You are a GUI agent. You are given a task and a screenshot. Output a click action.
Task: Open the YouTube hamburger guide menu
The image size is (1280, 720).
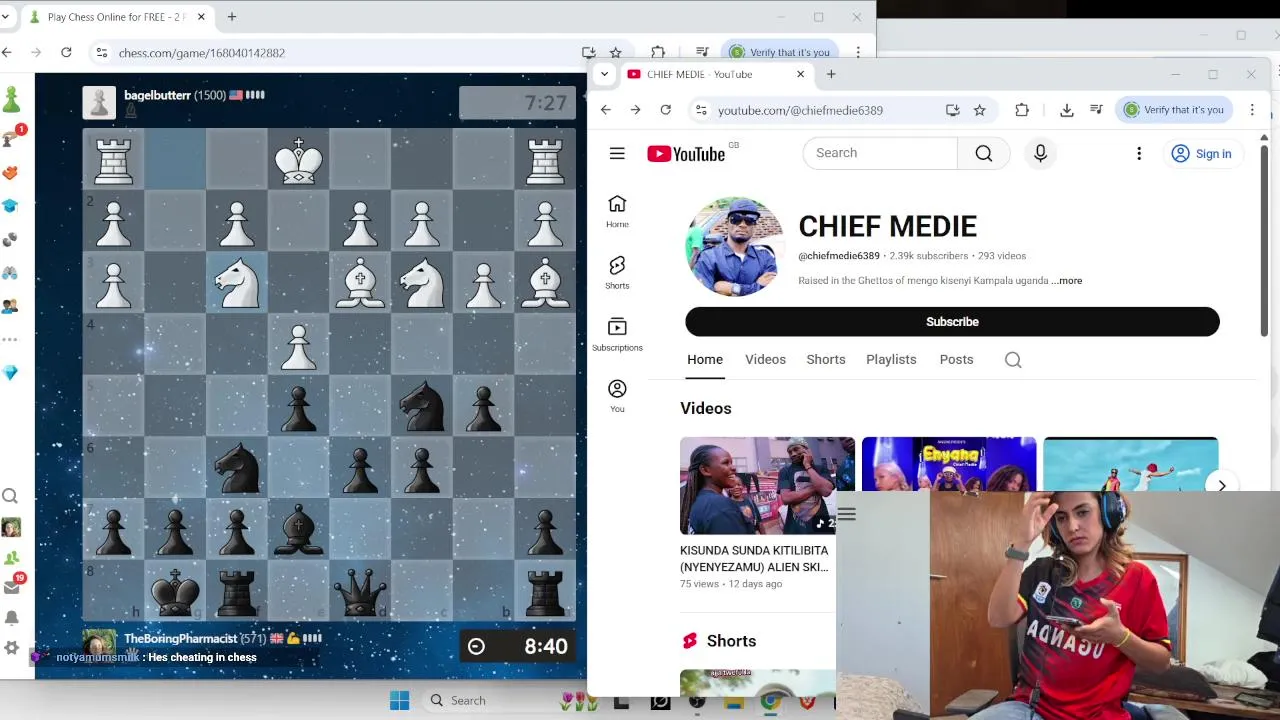pyautogui.click(x=617, y=153)
